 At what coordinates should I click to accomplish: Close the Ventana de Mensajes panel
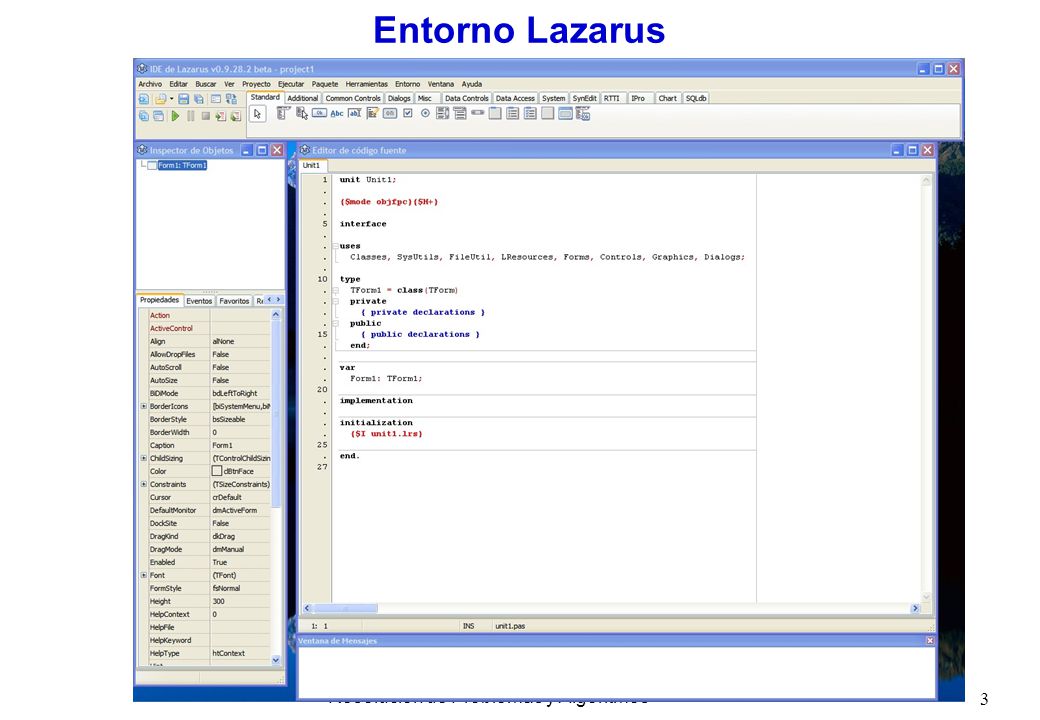(930, 640)
